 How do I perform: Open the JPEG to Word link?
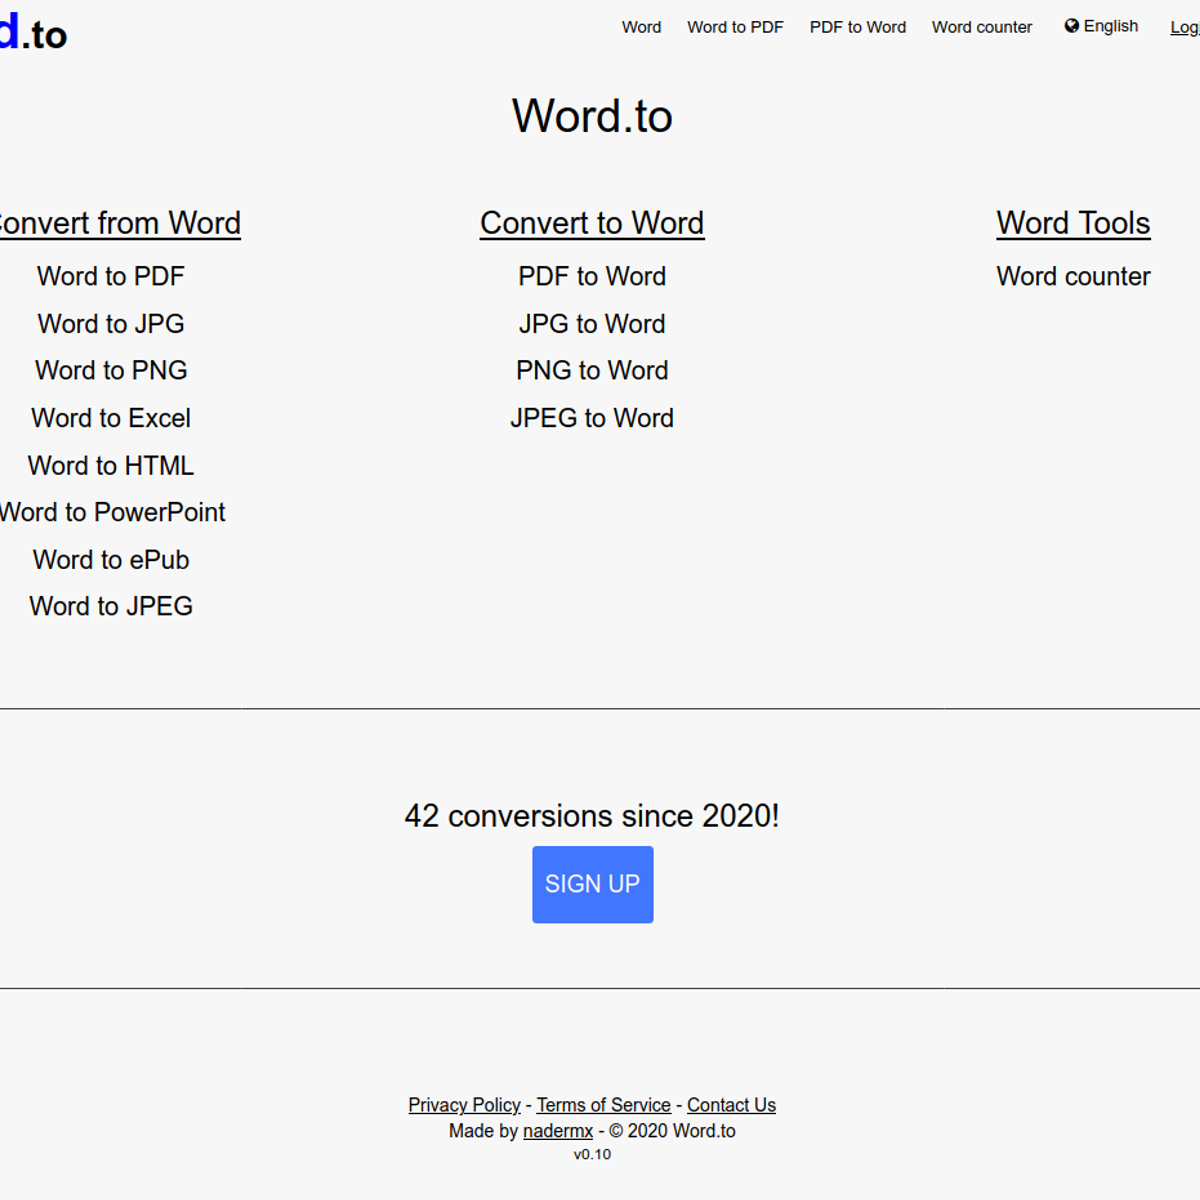(x=592, y=418)
